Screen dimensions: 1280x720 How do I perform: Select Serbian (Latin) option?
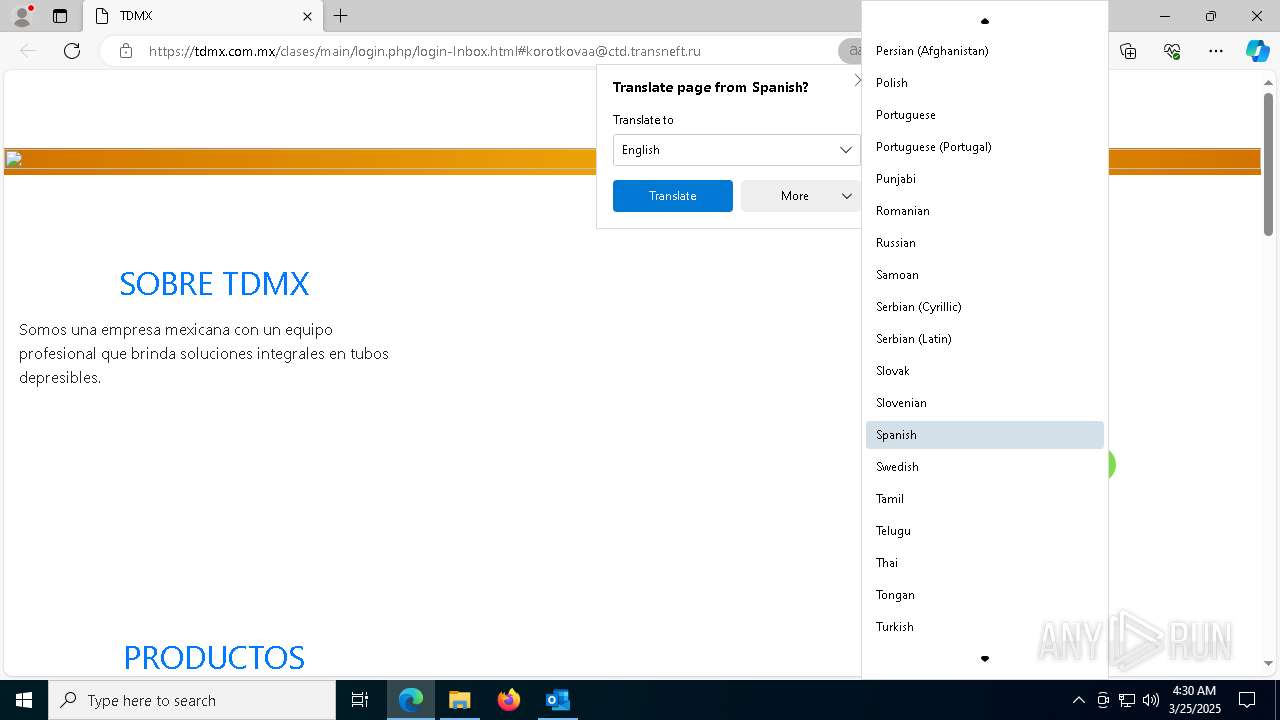click(985, 339)
